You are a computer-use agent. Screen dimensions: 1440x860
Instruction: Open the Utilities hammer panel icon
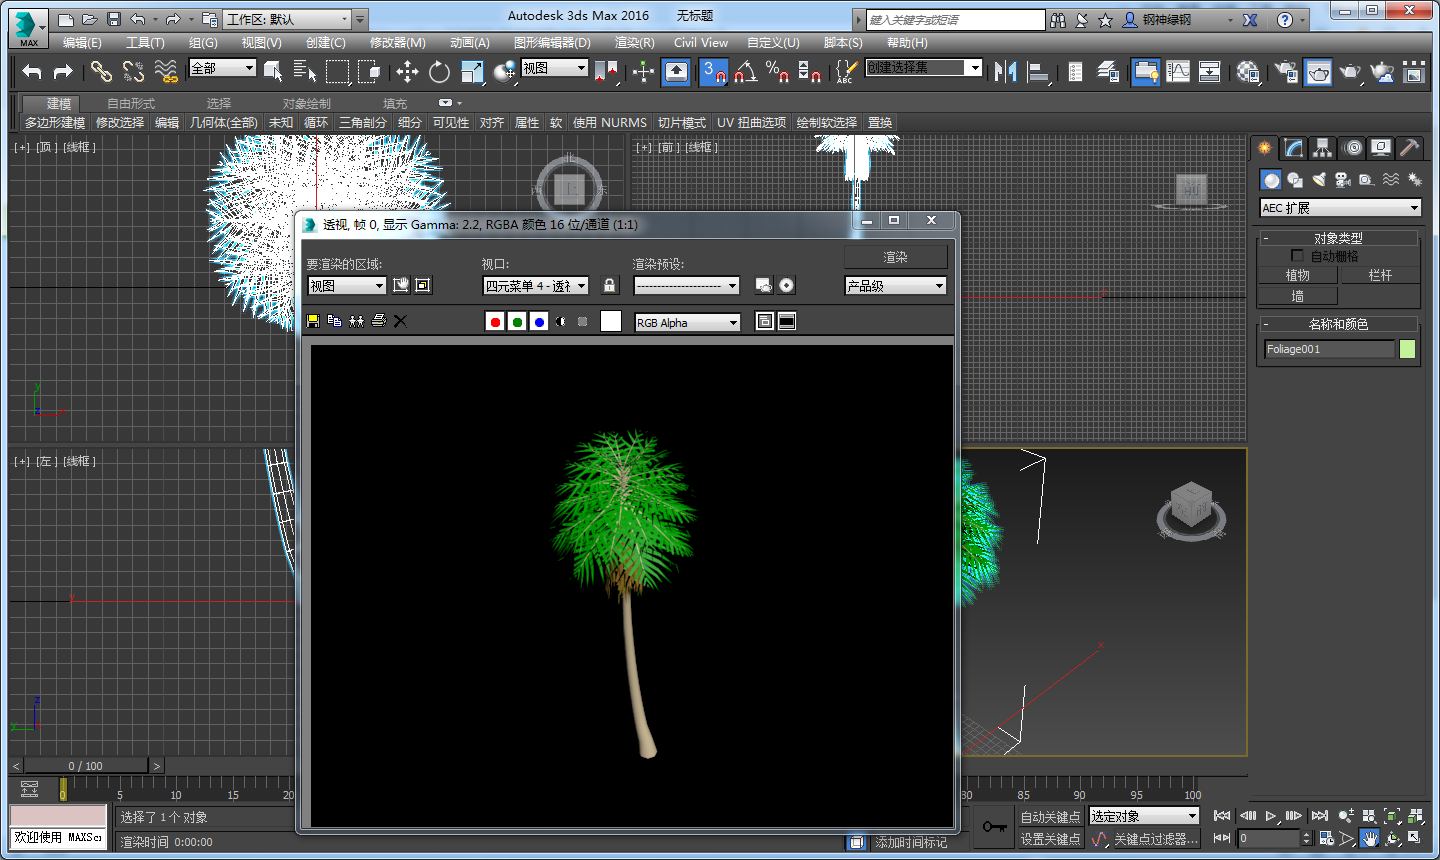(x=1409, y=148)
